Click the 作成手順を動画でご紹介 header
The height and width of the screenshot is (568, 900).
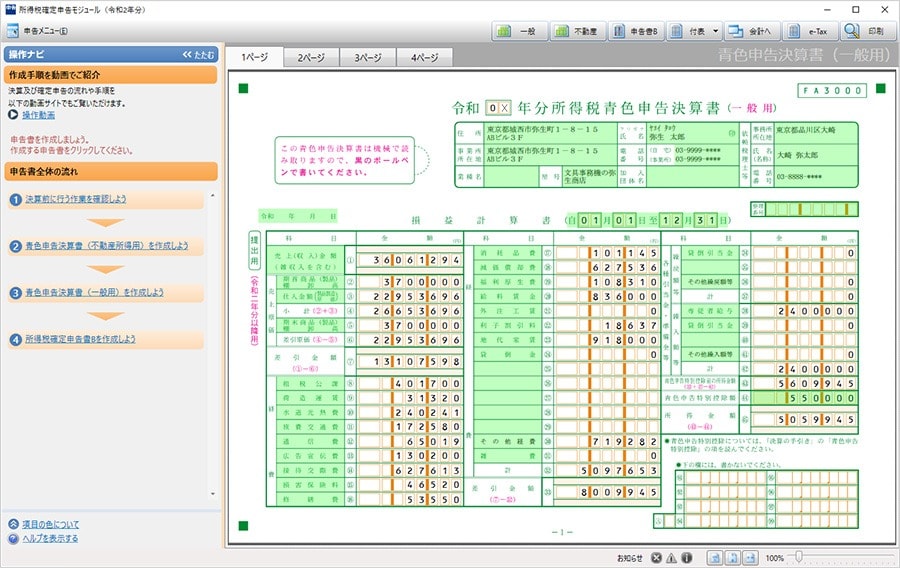(x=111, y=75)
